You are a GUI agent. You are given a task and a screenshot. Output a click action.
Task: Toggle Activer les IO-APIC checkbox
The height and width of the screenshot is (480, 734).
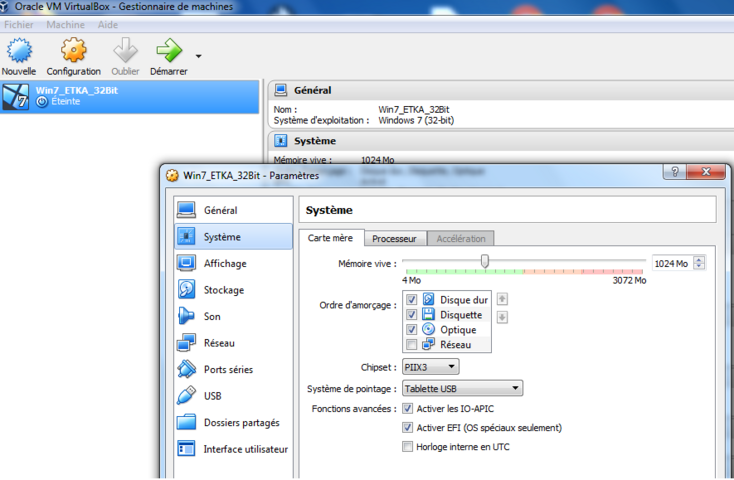click(408, 408)
